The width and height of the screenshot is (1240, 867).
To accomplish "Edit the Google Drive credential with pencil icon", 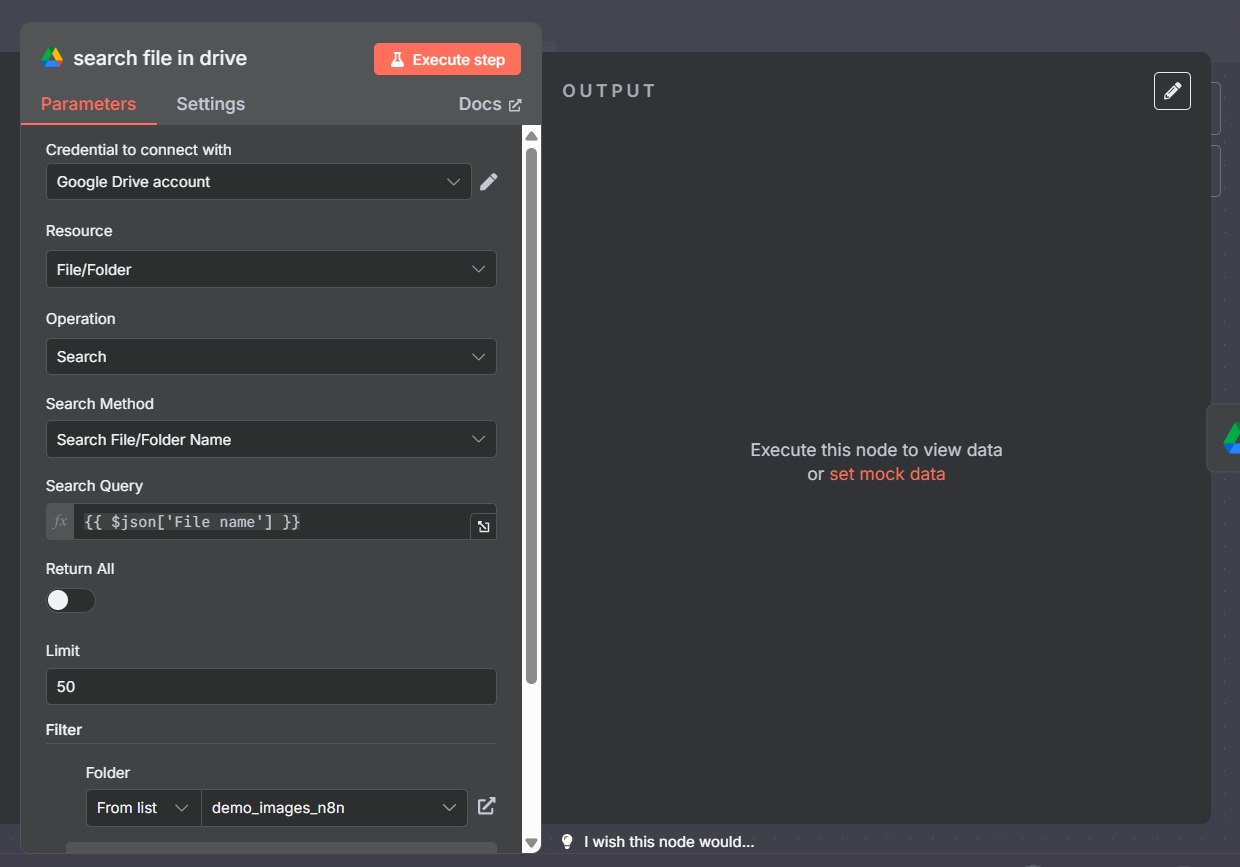I will (488, 182).
